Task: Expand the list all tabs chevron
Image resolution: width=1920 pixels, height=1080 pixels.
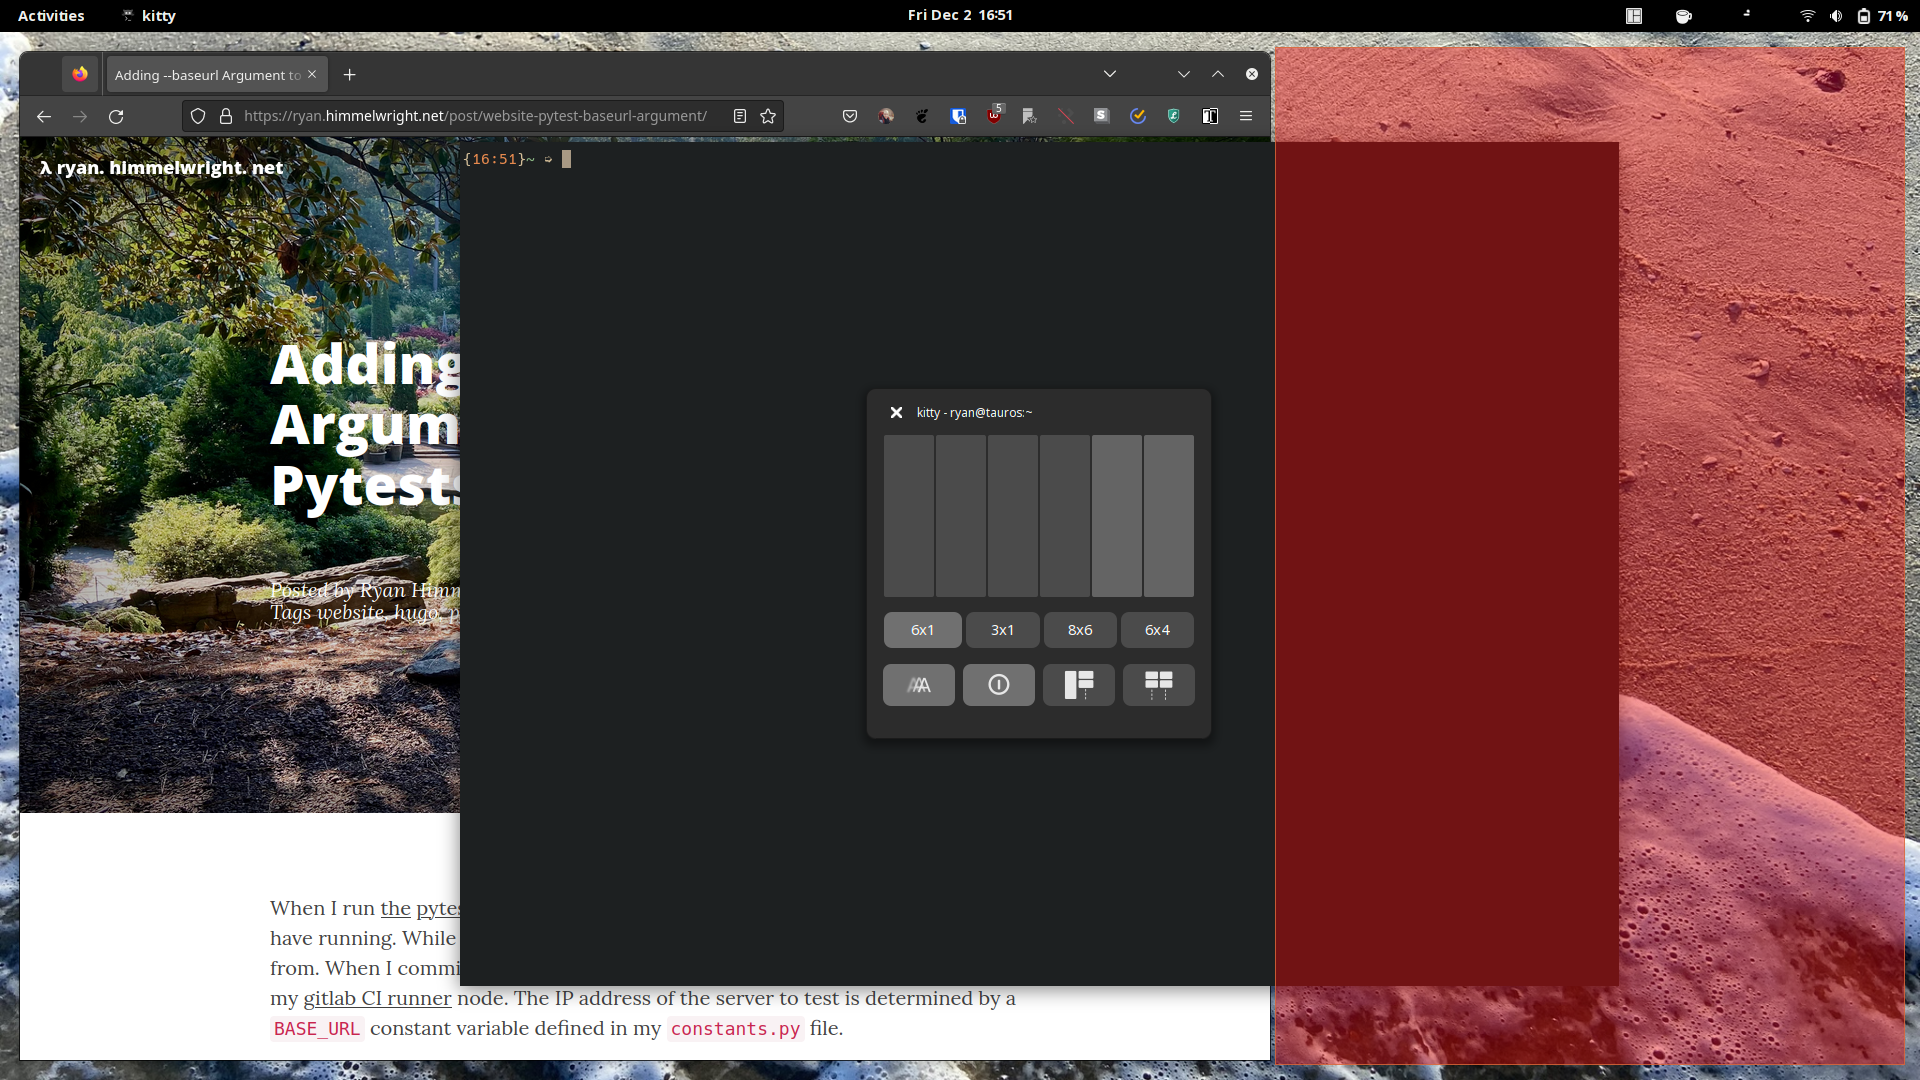Action: click(x=1110, y=74)
